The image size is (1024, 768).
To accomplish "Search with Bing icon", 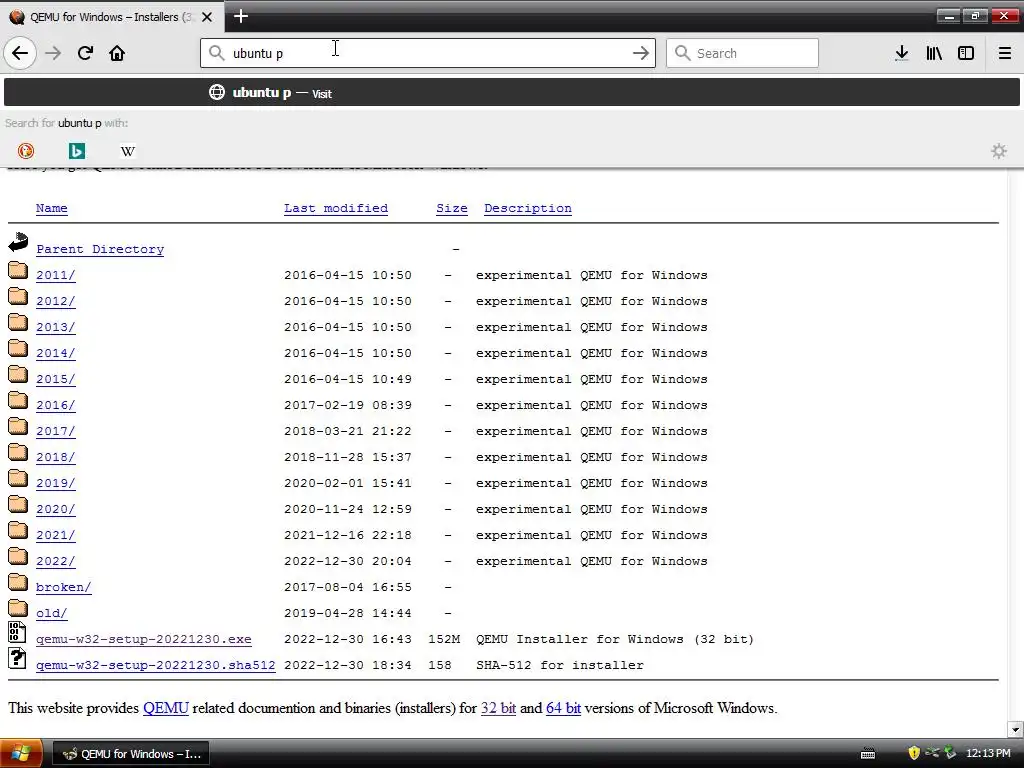I will tap(77, 151).
